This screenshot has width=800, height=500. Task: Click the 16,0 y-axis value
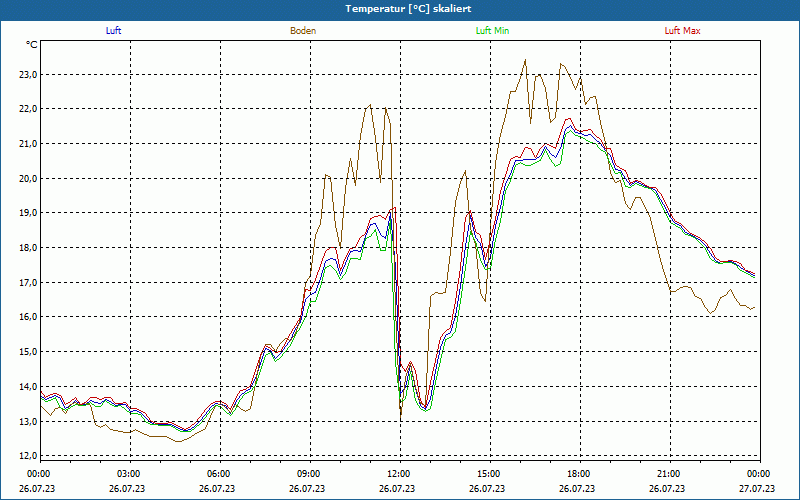[29, 317]
